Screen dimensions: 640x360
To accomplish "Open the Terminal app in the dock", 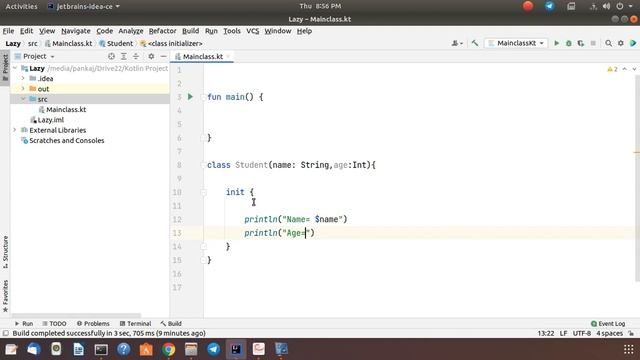I will (x=101, y=349).
